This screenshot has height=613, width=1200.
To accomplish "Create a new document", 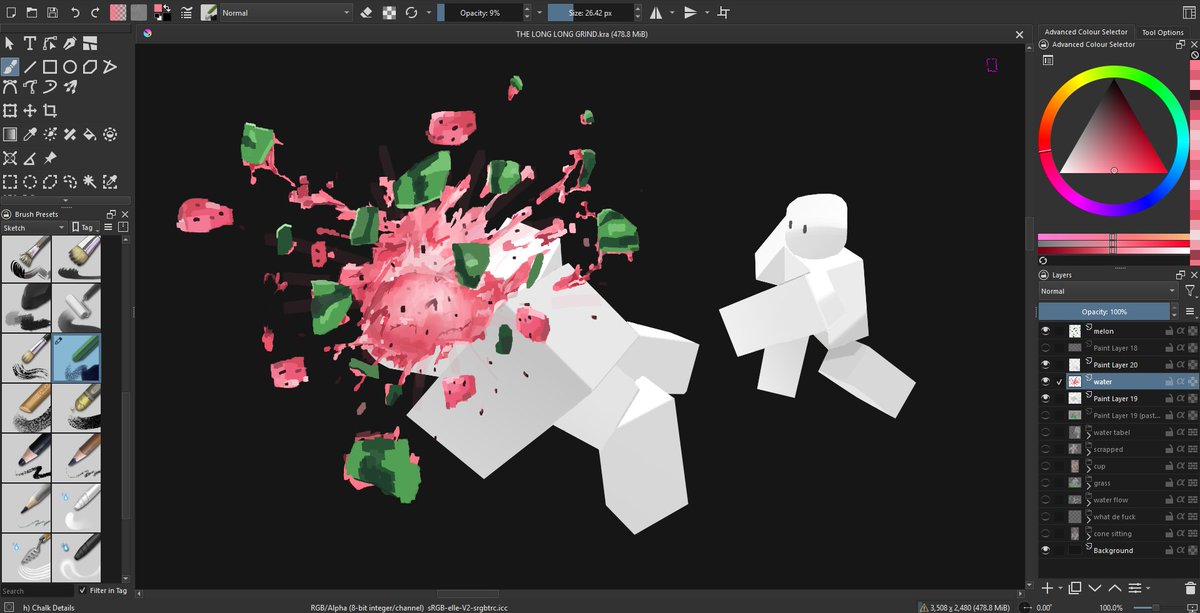I will click(x=10, y=13).
